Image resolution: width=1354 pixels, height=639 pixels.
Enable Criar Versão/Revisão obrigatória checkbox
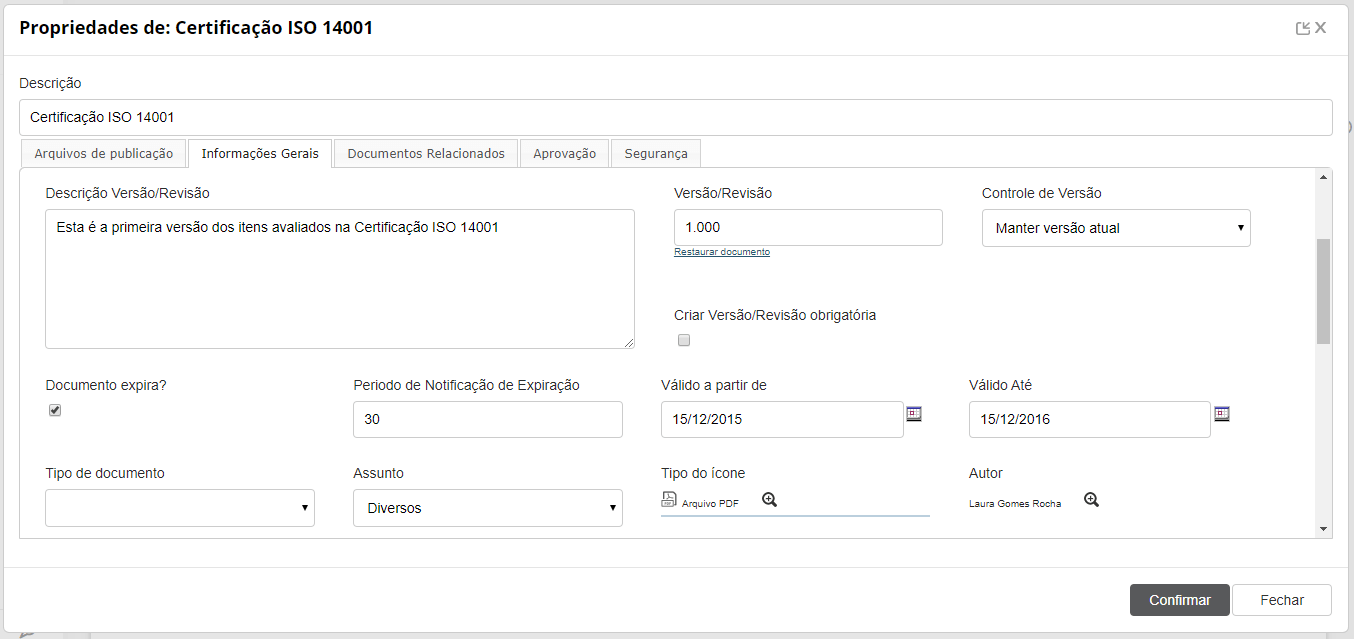point(684,340)
